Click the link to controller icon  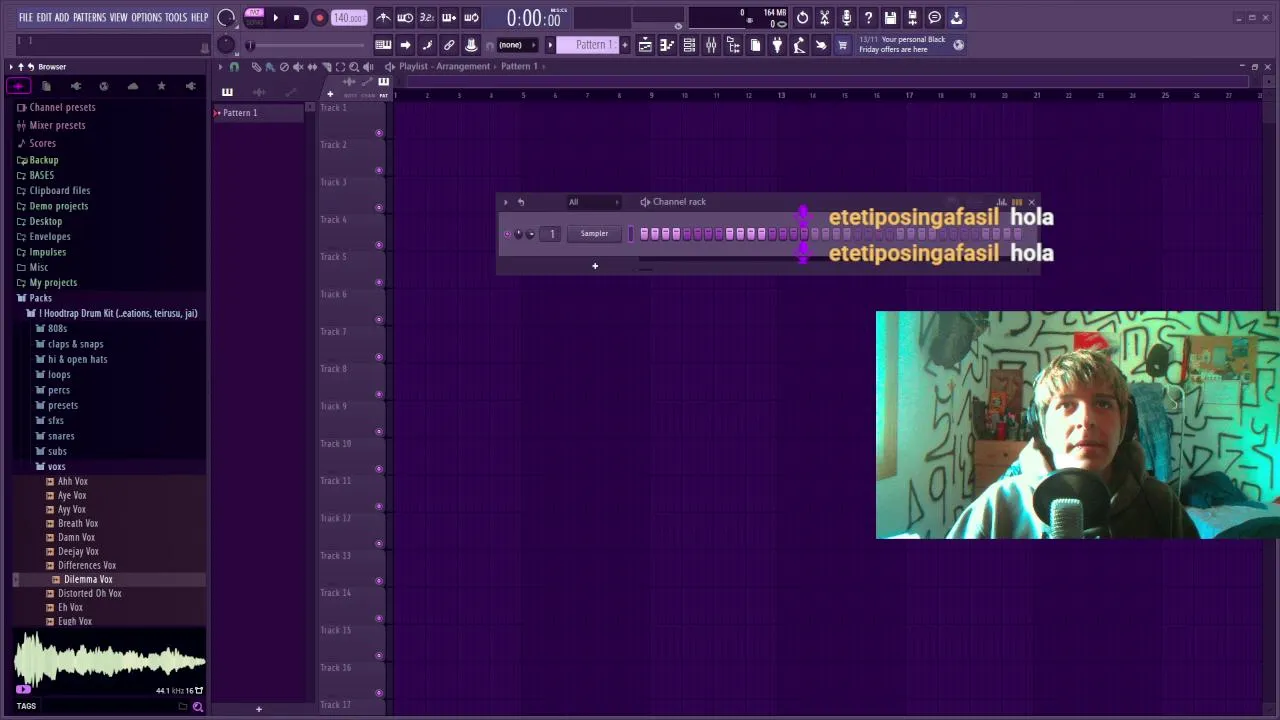pyautogui.click(x=449, y=45)
